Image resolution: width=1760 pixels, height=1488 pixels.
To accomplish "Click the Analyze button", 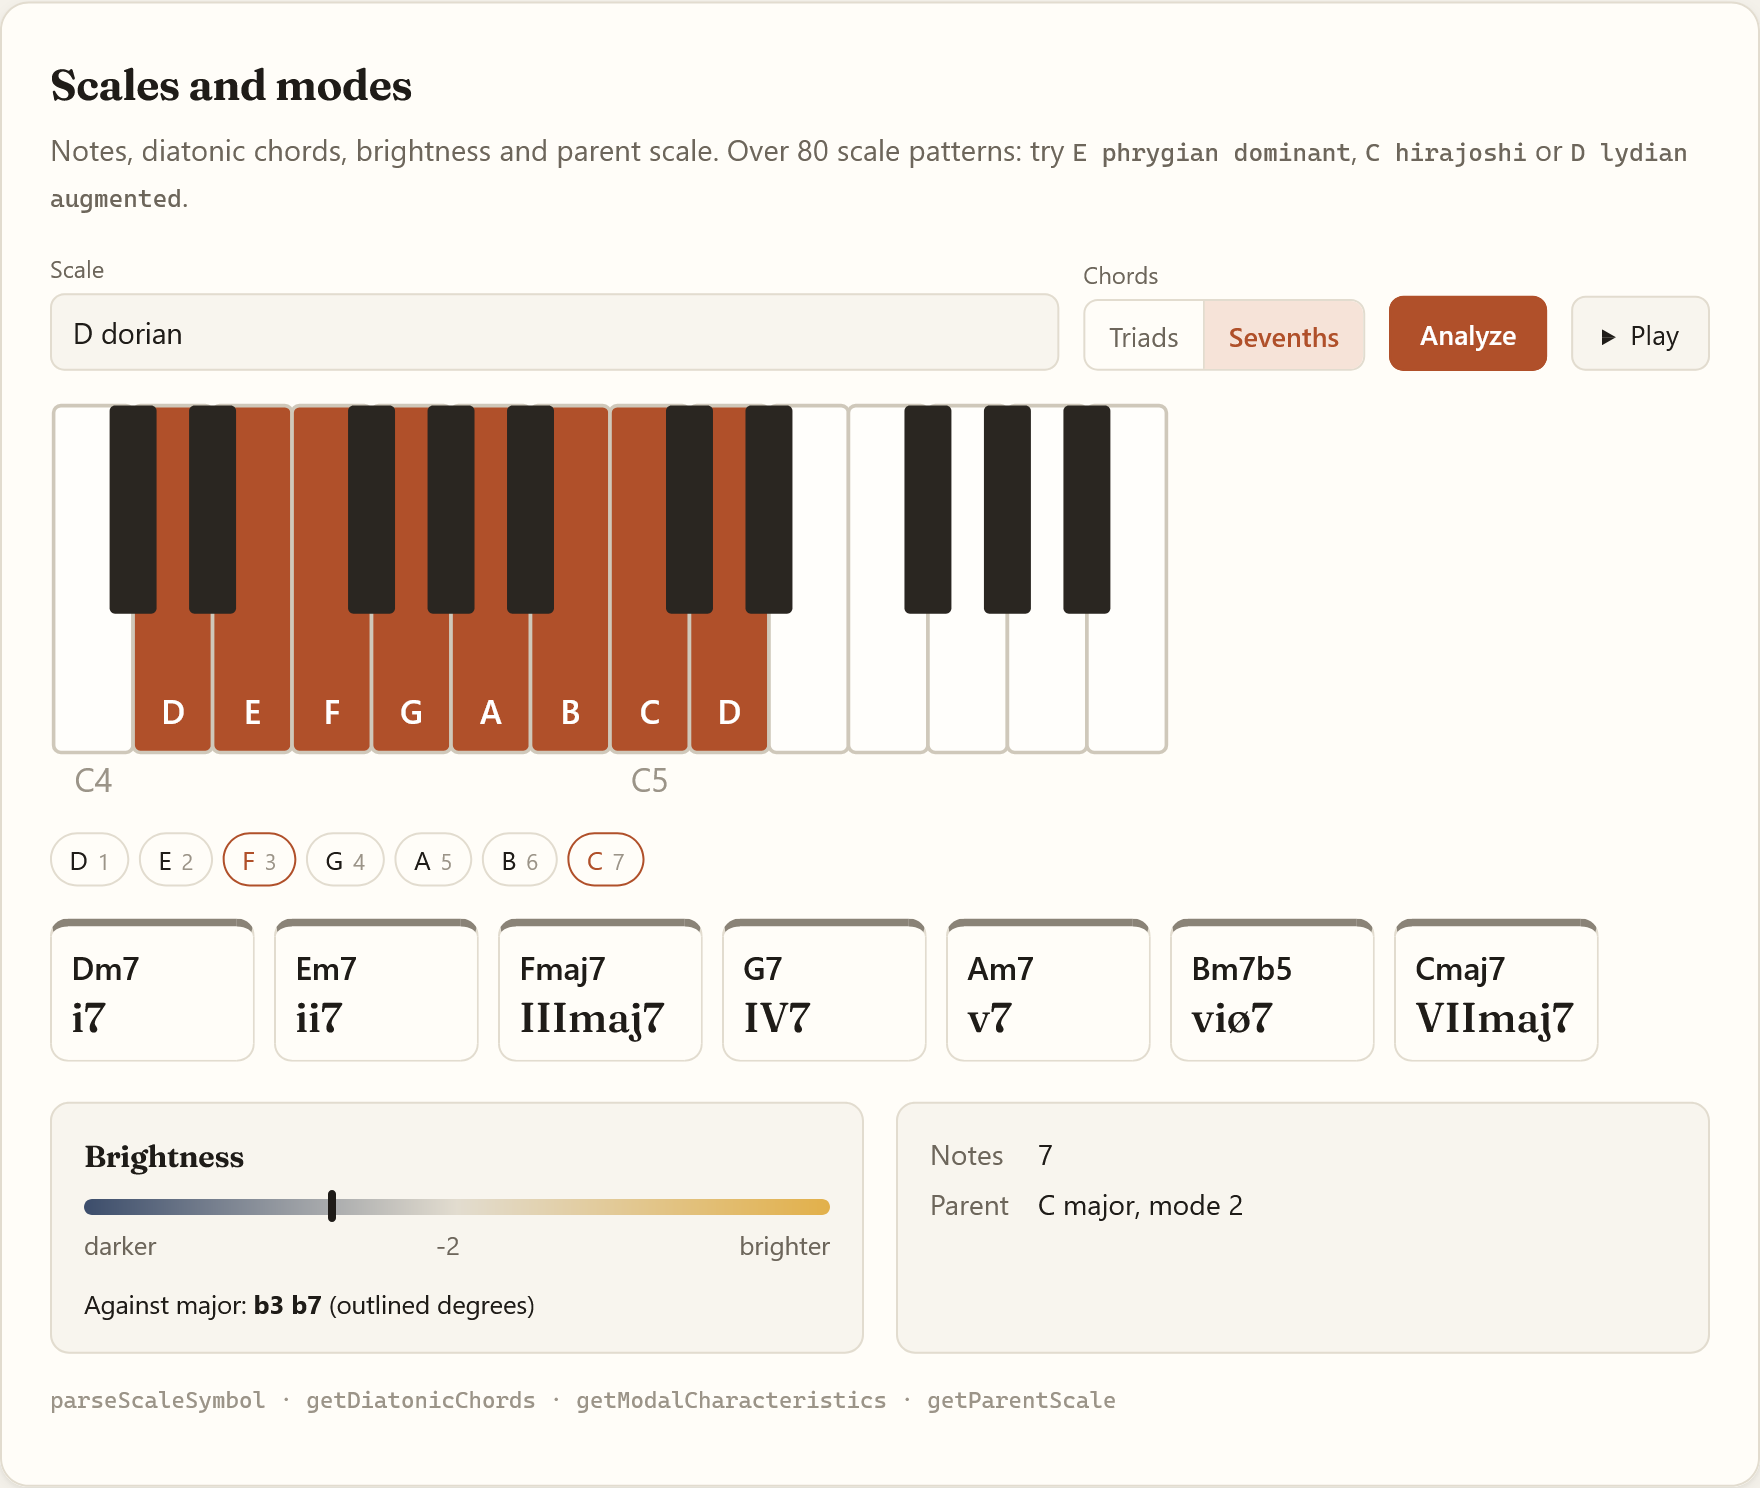I will pos(1468,334).
